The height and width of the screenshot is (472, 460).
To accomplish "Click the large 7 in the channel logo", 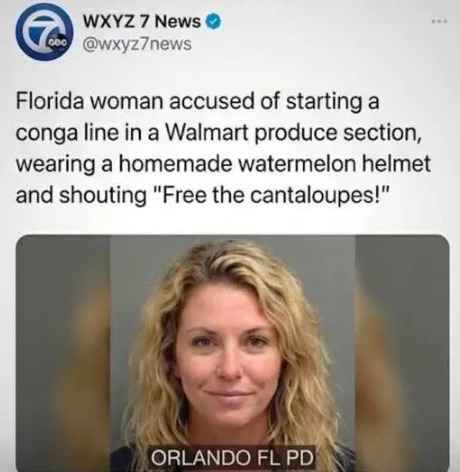I will pos(43,32).
